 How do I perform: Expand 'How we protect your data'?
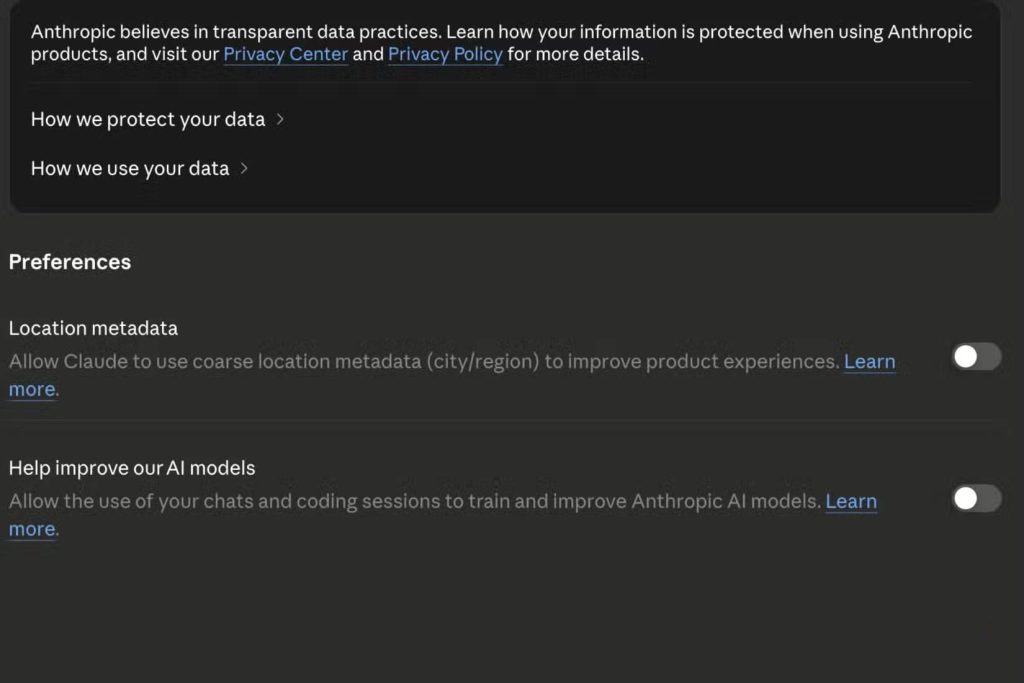click(157, 119)
